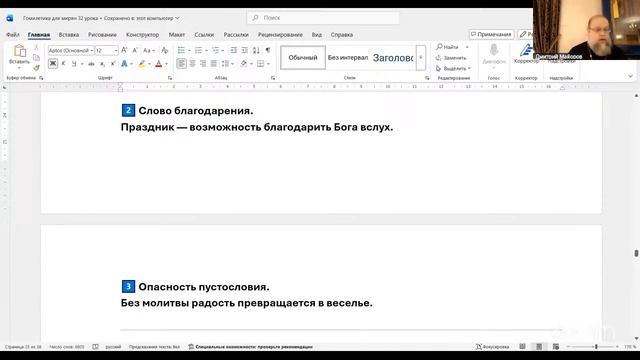The width and height of the screenshot is (640, 360).
Task: Open the Editor (Корректор) icon
Action: [x=526, y=51]
